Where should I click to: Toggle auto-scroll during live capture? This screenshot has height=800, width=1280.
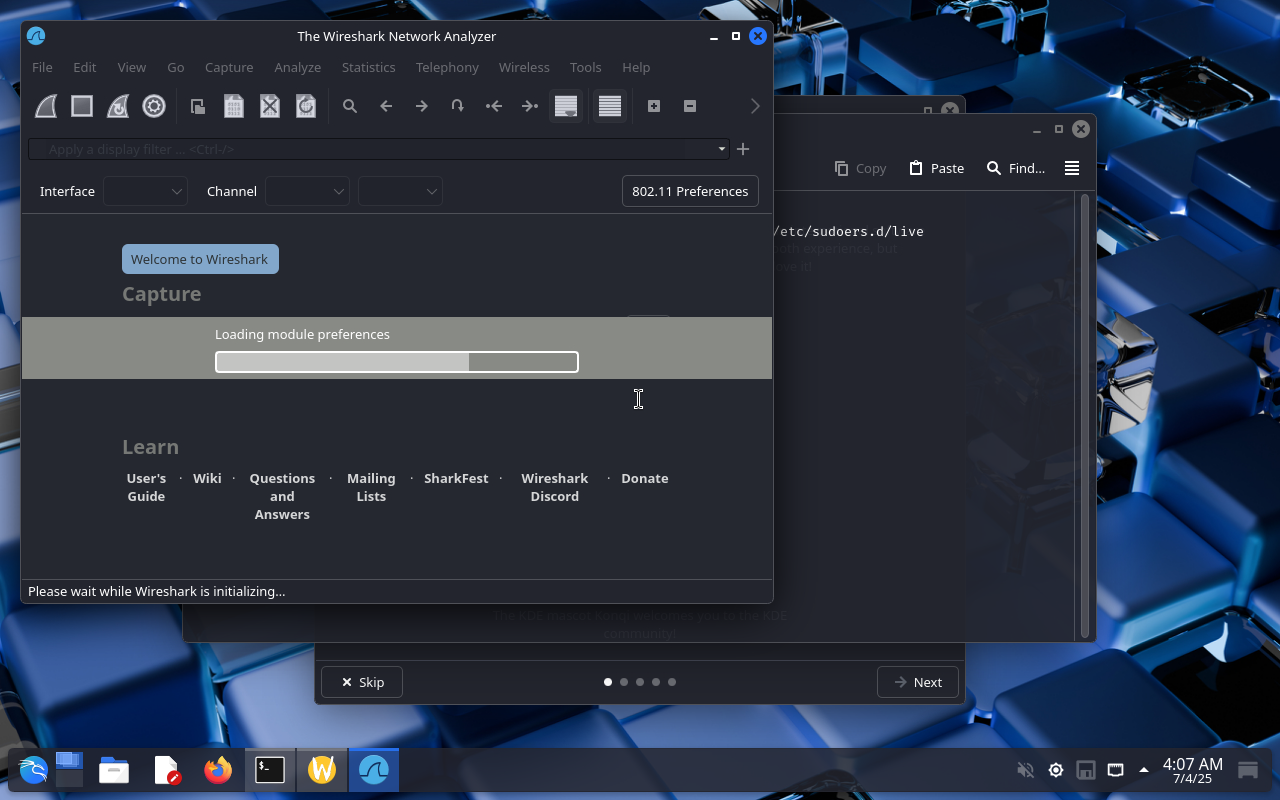click(x=566, y=106)
